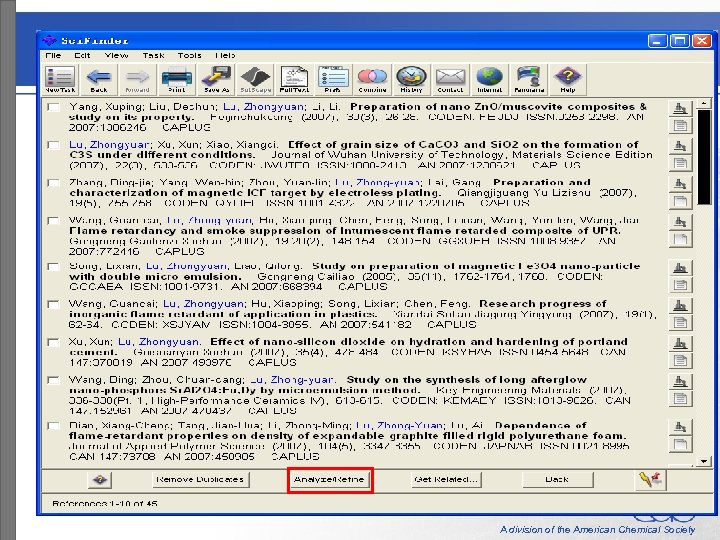This screenshot has height=540, width=720.
Task: Open citations icon for CaCO3 and SiO2 reference
Action: click(680, 146)
